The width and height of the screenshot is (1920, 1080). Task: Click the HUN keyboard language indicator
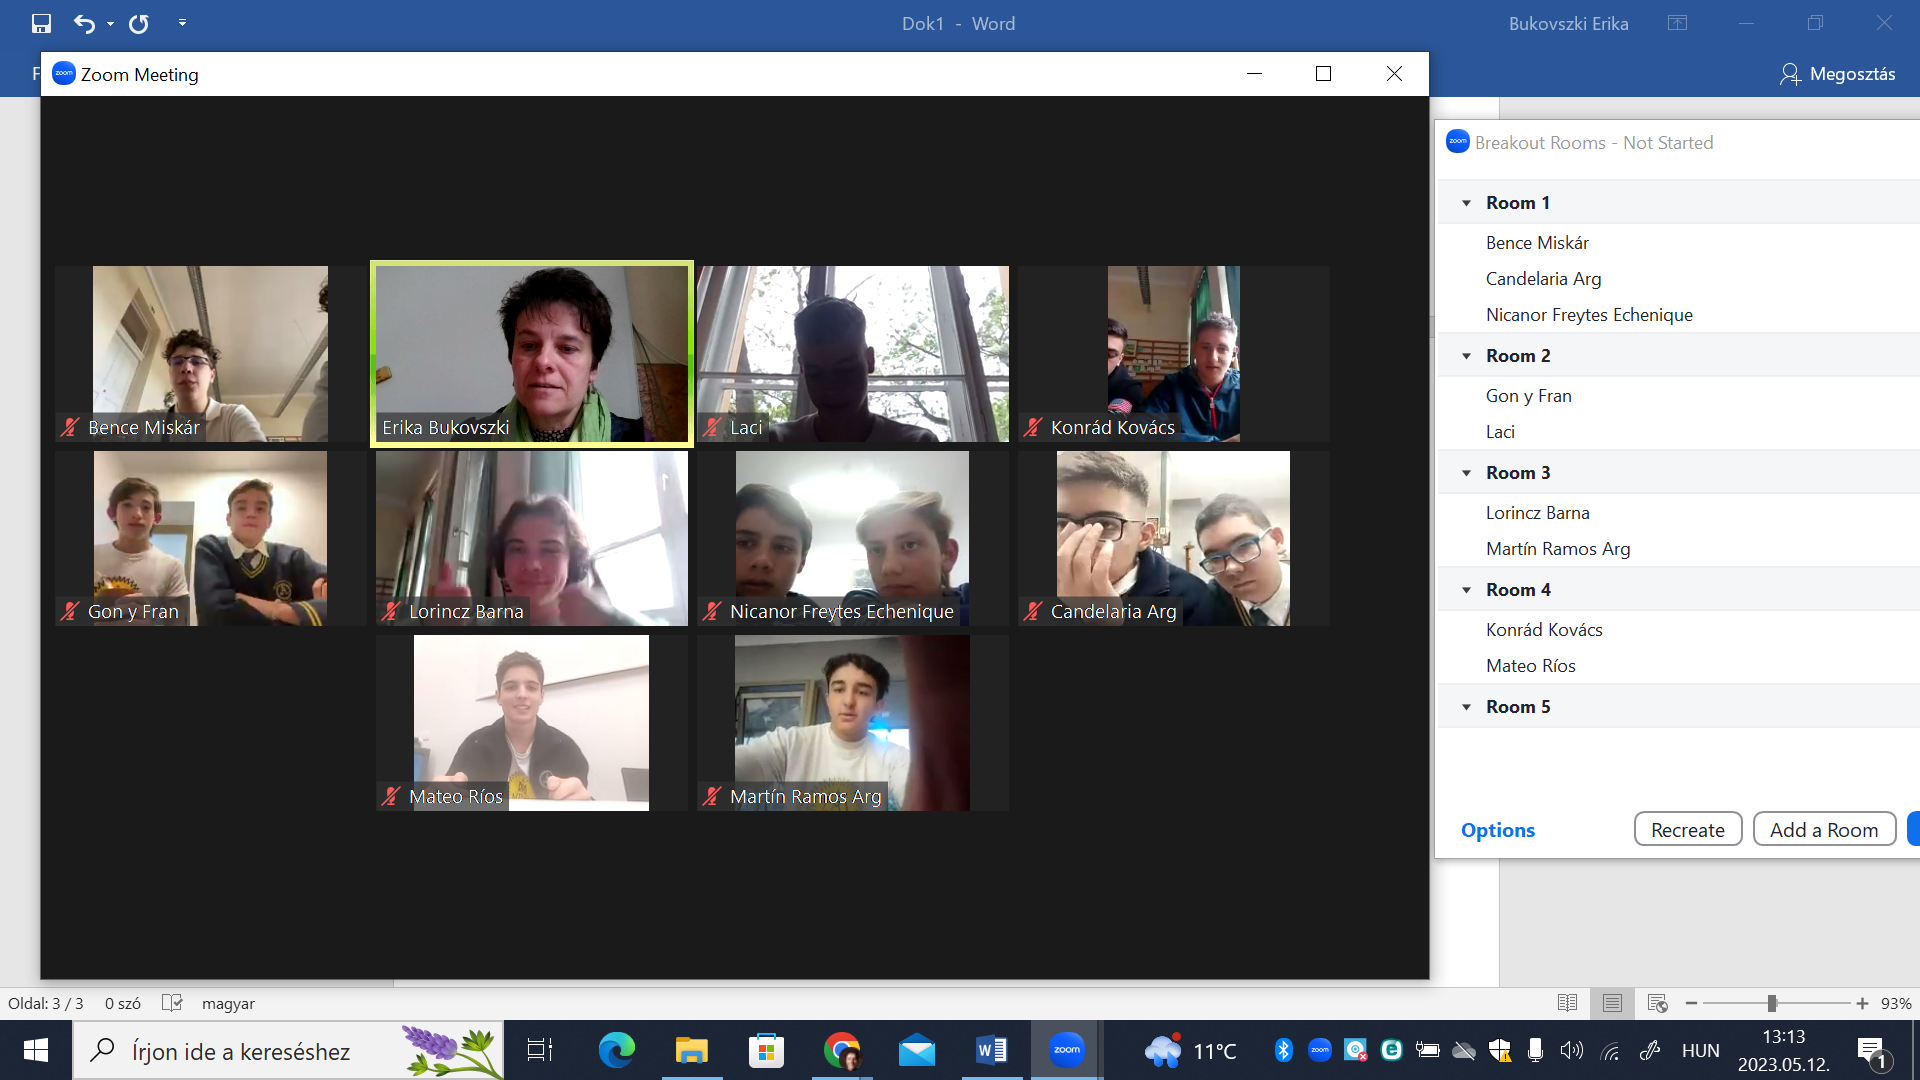(x=1700, y=1050)
